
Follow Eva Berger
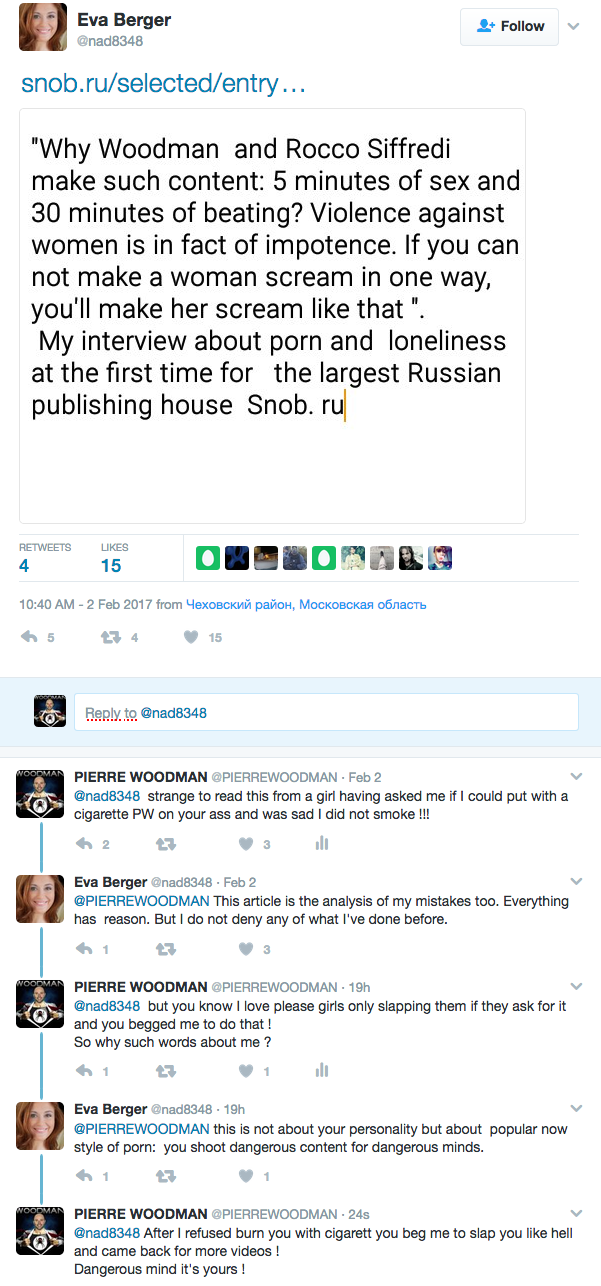[x=509, y=26]
